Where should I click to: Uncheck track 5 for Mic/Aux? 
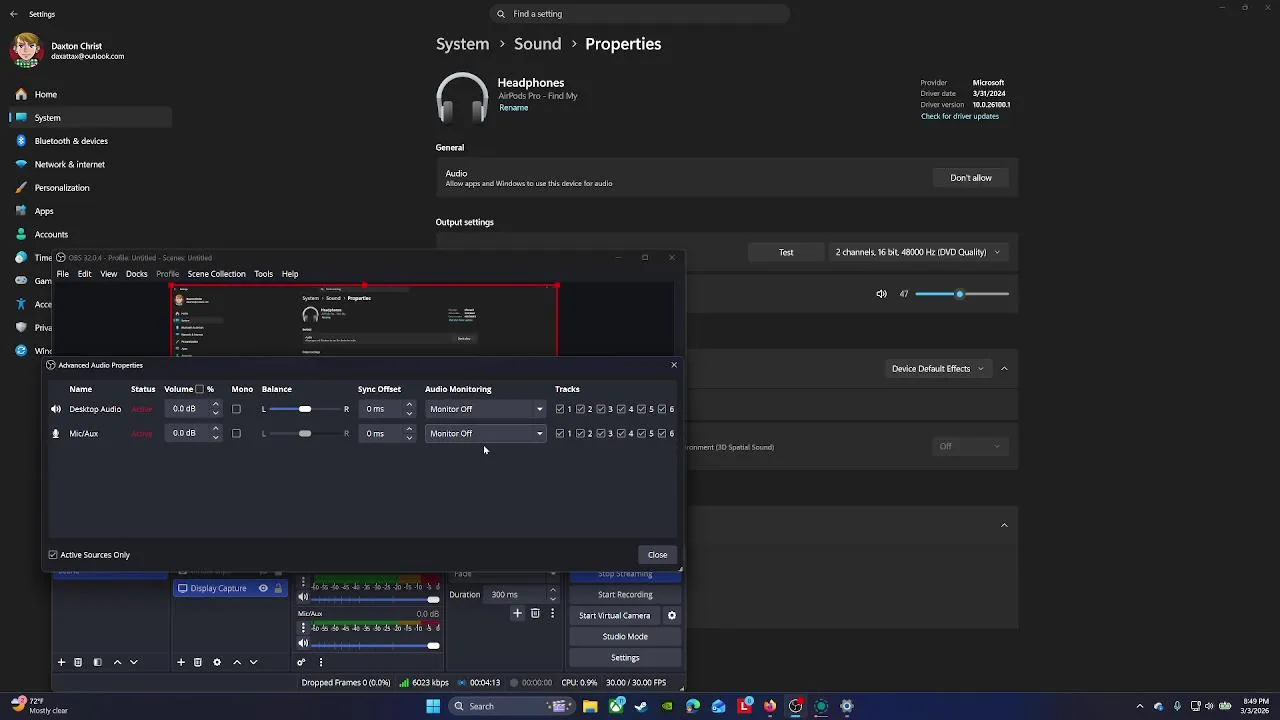pos(642,433)
